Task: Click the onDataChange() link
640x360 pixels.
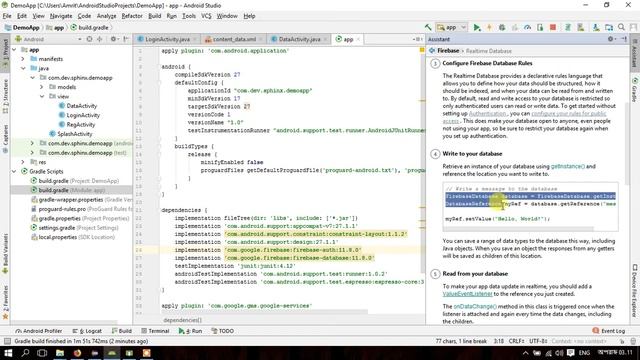Action: pos(475,307)
